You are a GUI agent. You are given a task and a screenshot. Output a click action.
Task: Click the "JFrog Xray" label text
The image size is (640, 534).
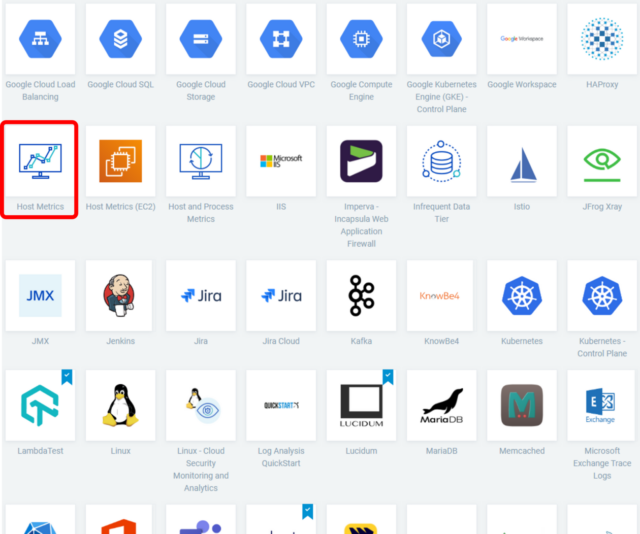point(602,207)
